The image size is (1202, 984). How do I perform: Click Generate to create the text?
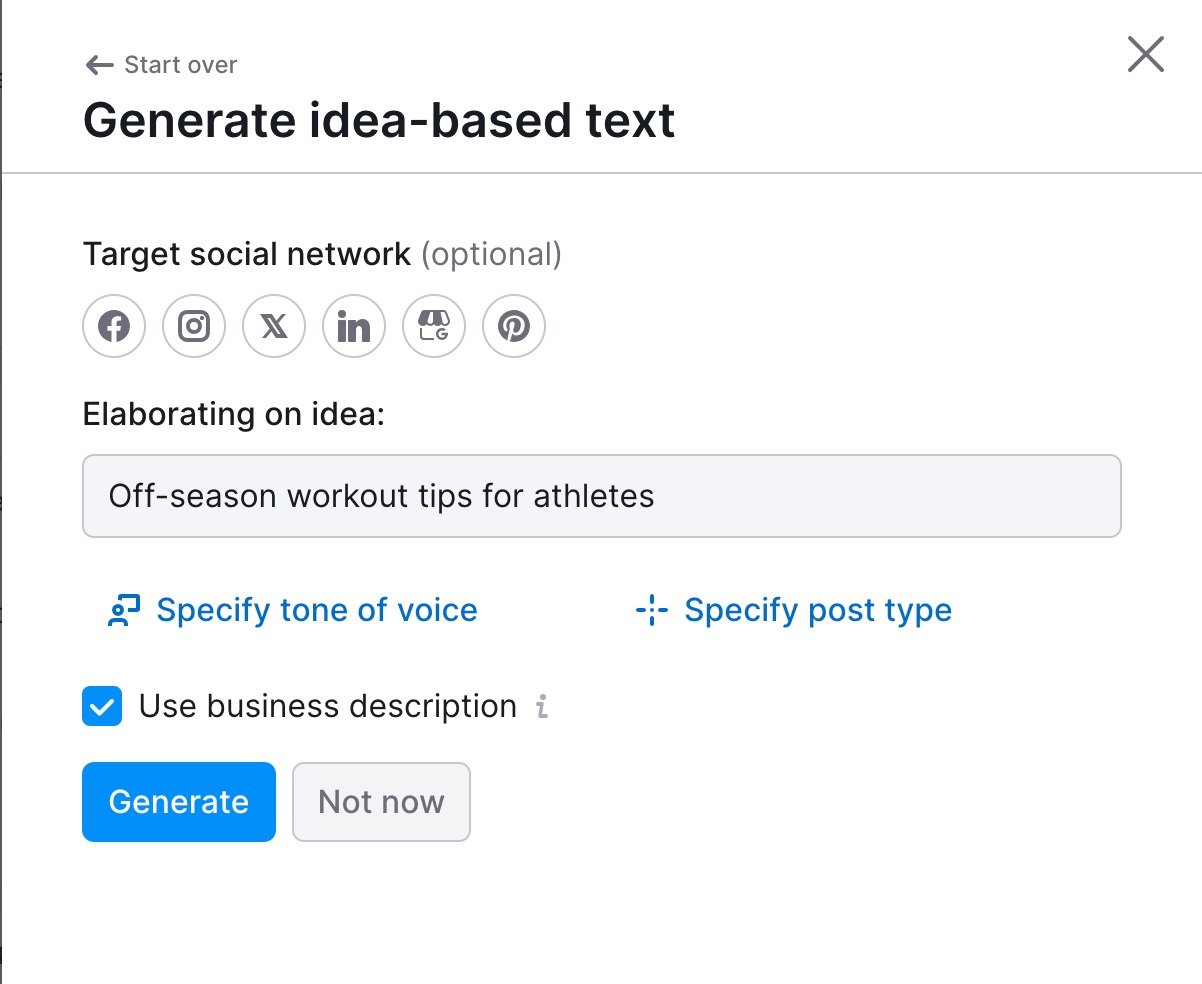pos(178,801)
